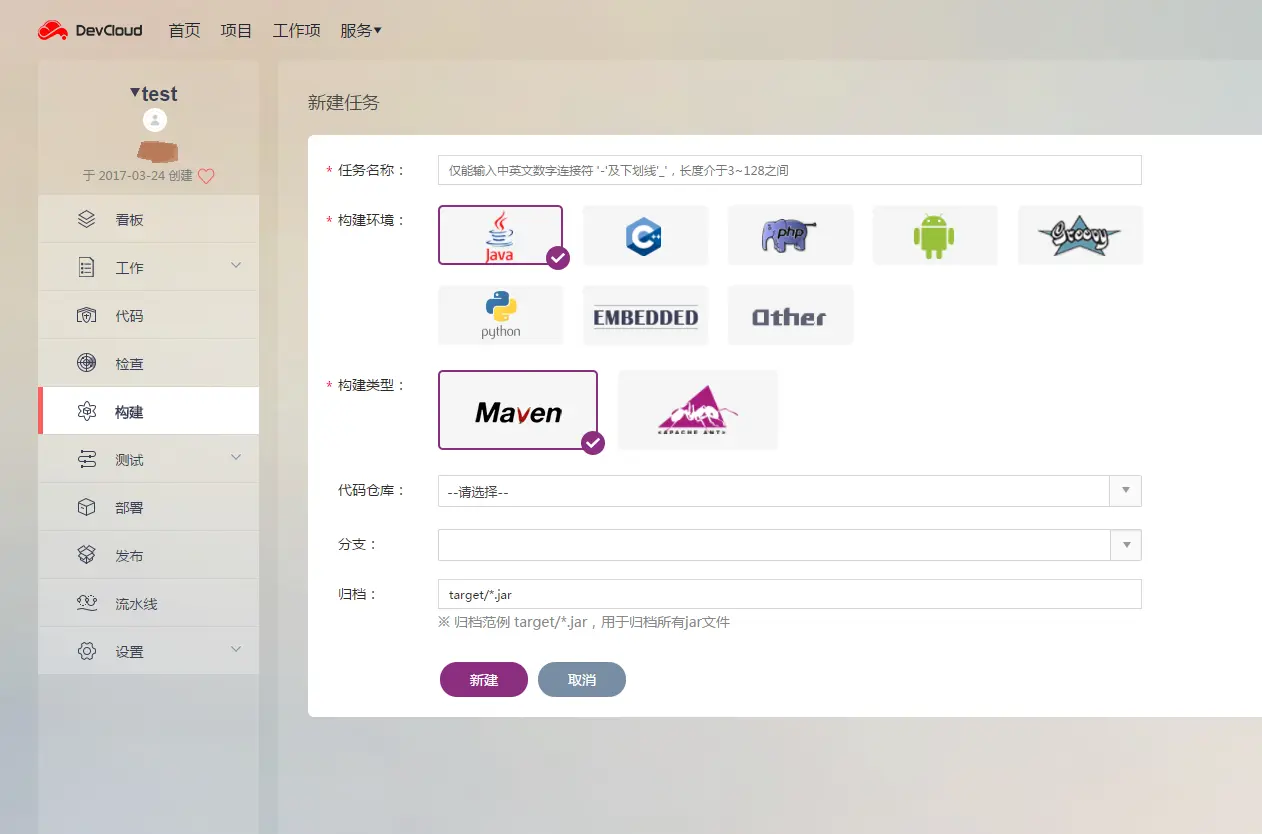Select the PHP build environment
This screenshot has width=1262, height=834.
point(790,235)
